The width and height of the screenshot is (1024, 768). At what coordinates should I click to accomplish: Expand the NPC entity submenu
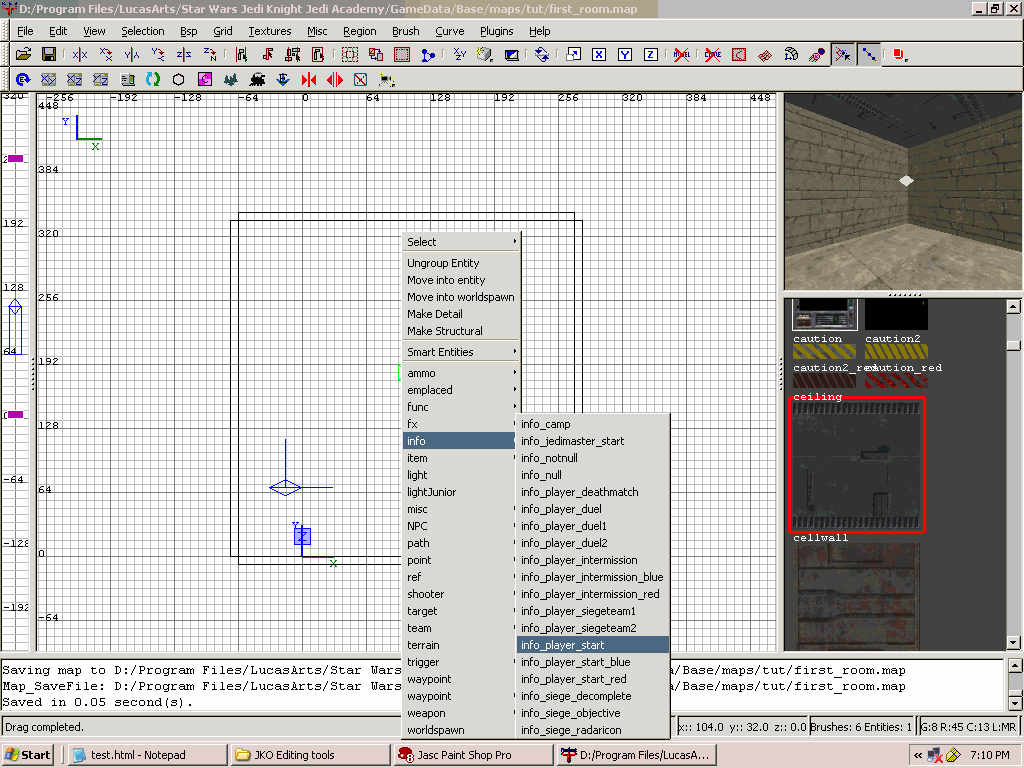click(x=460, y=526)
